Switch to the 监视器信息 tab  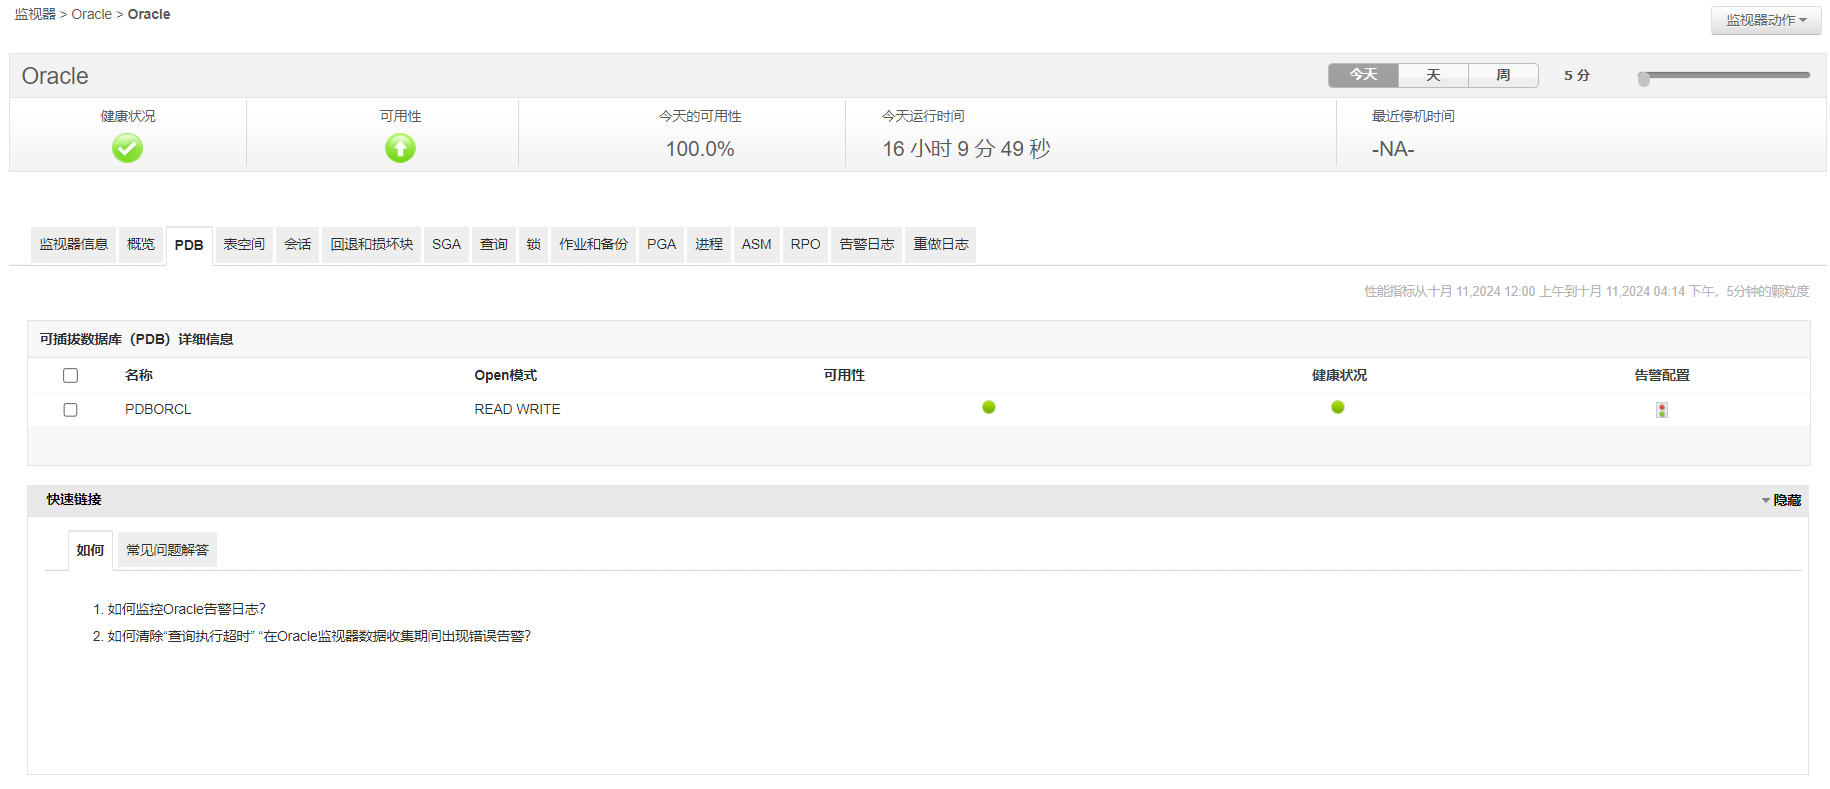tap(74, 245)
